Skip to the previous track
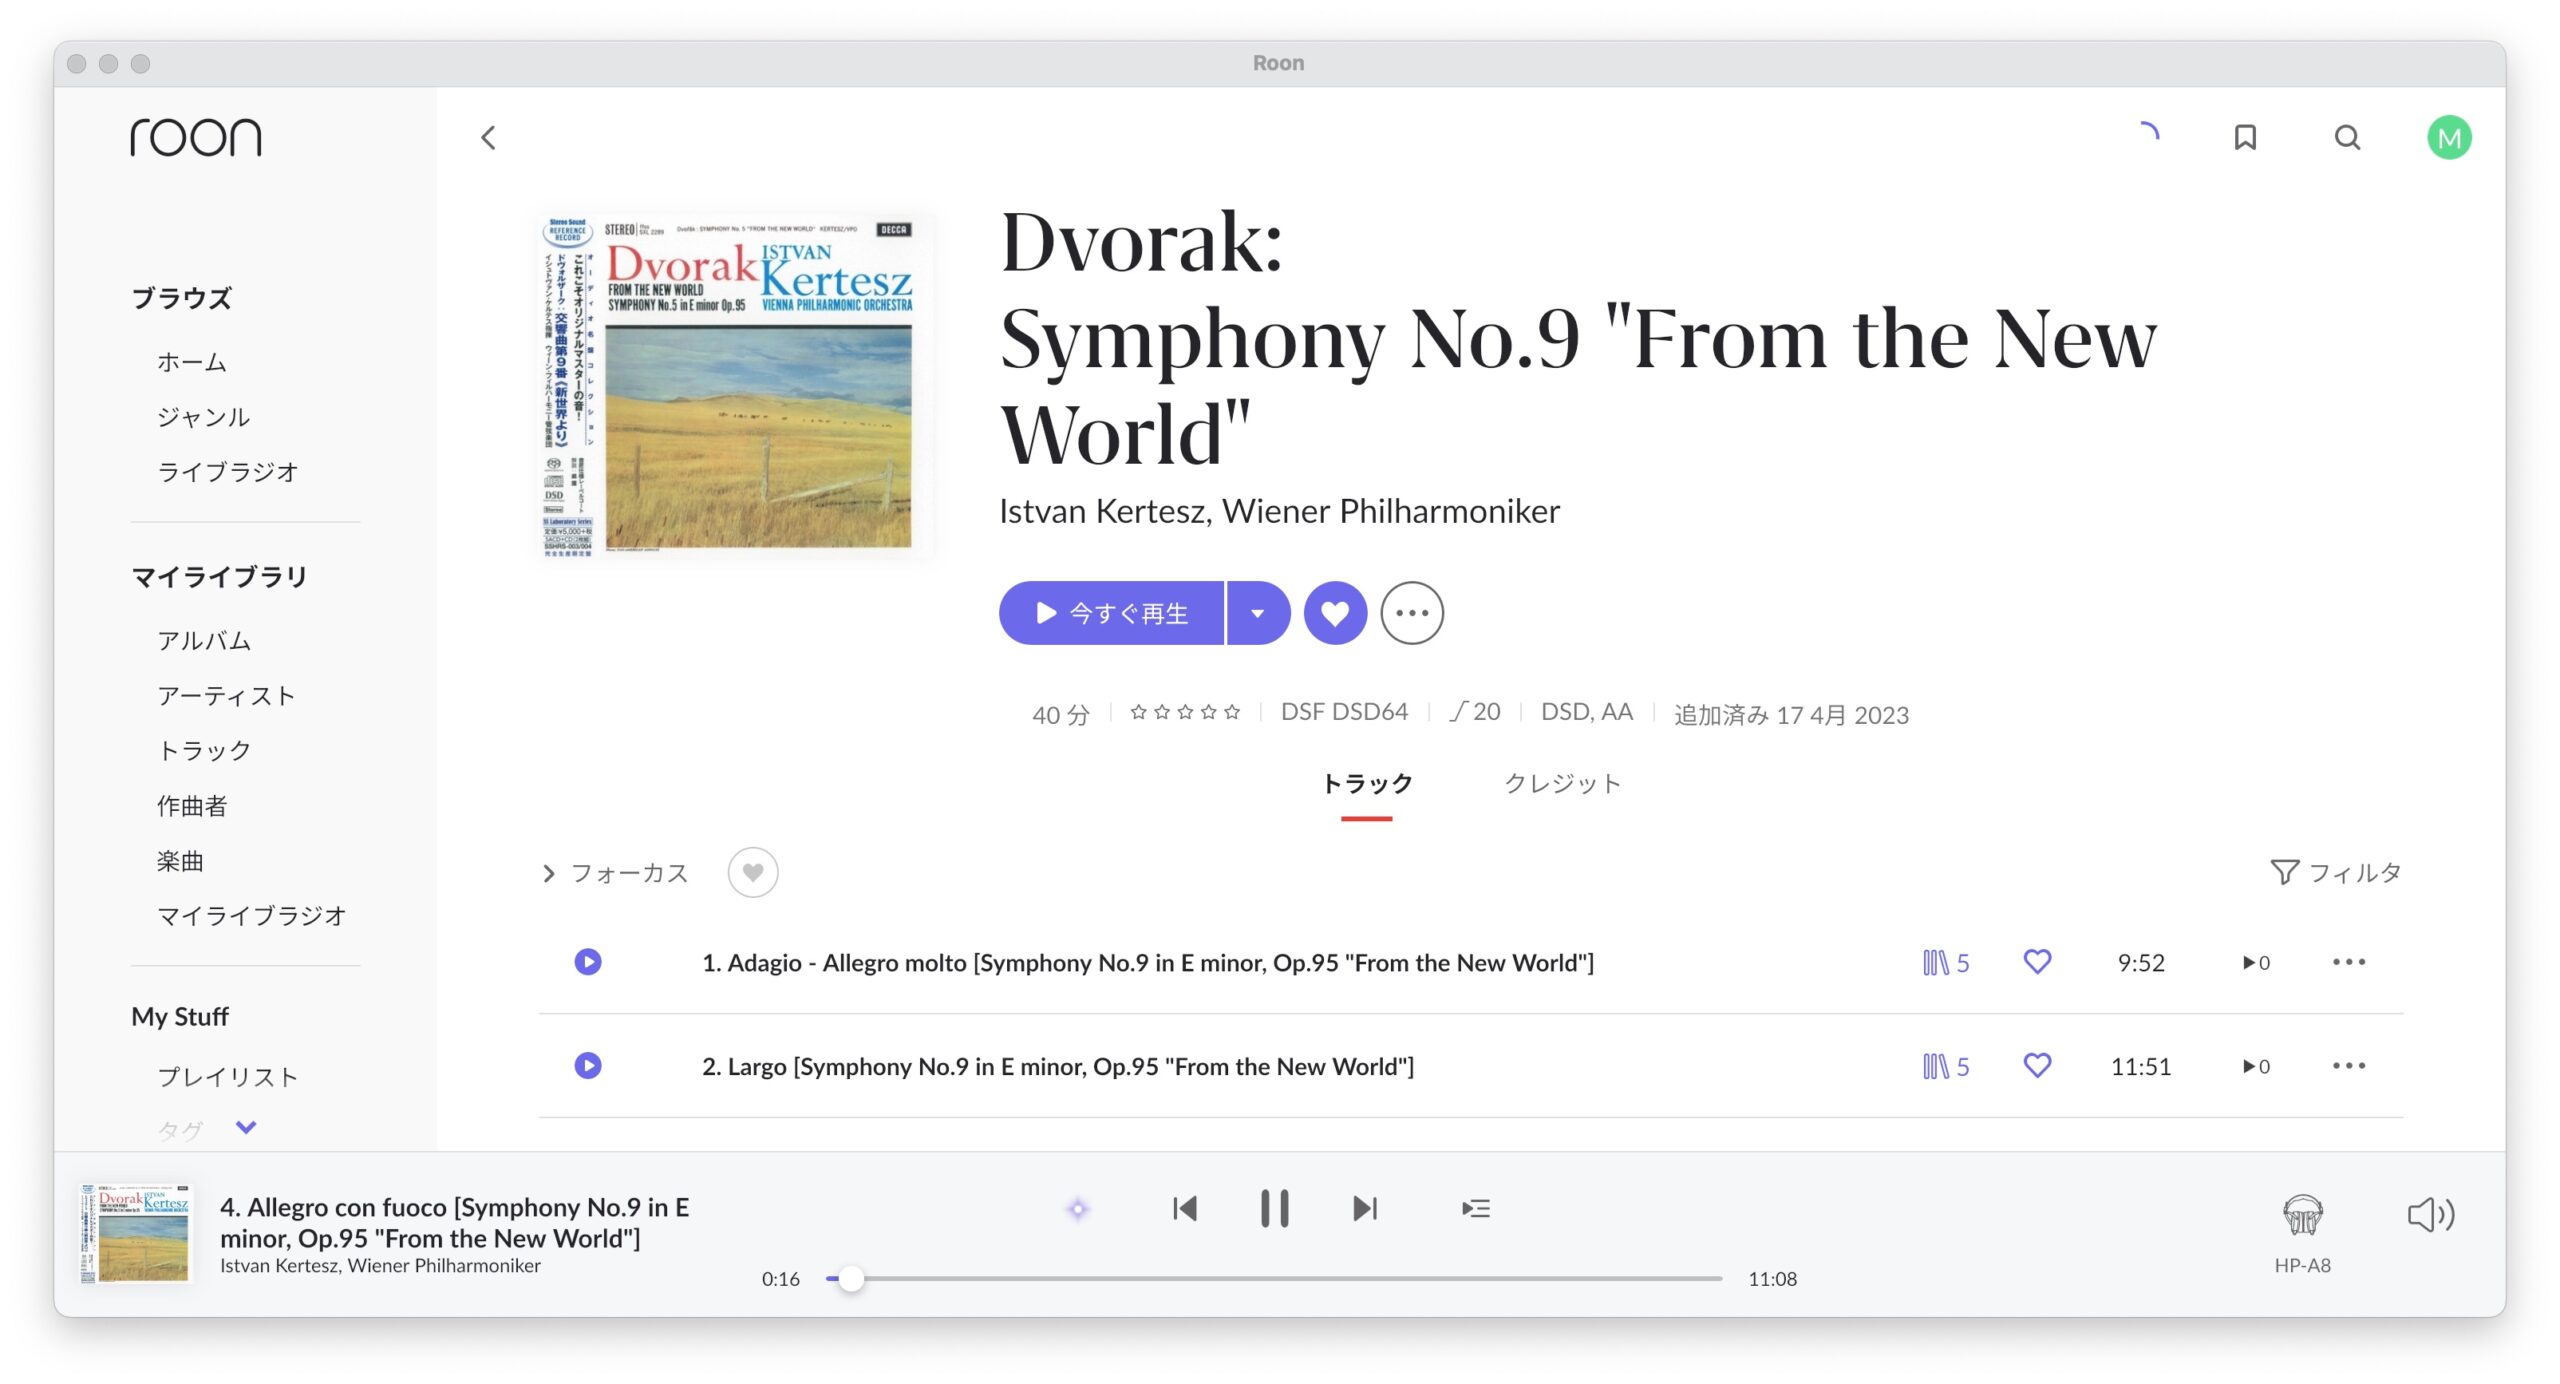This screenshot has width=2560, height=1384. (1185, 1209)
